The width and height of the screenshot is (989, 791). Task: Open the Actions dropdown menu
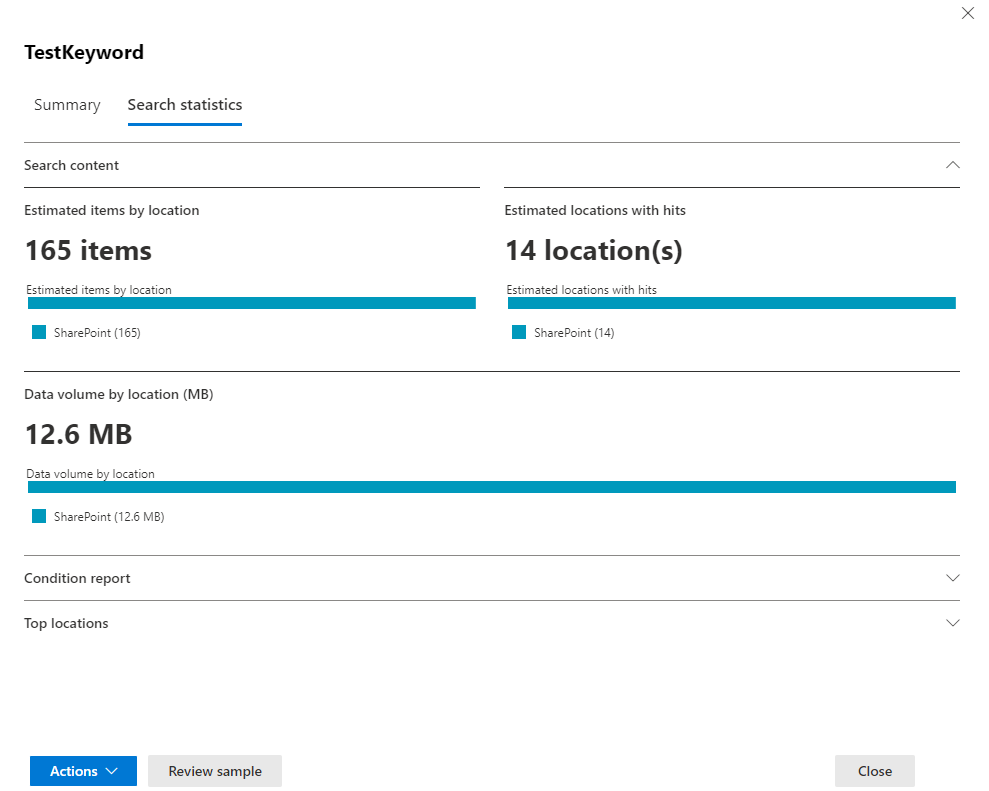coord(83,771)
